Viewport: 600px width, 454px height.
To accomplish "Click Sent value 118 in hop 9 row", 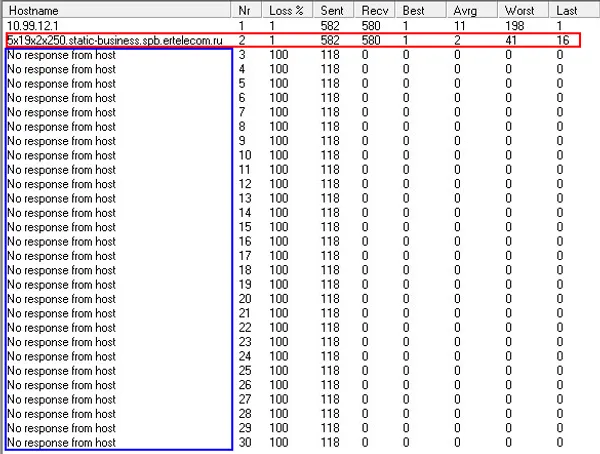I will pyautogui.click(x=330, y=141).
